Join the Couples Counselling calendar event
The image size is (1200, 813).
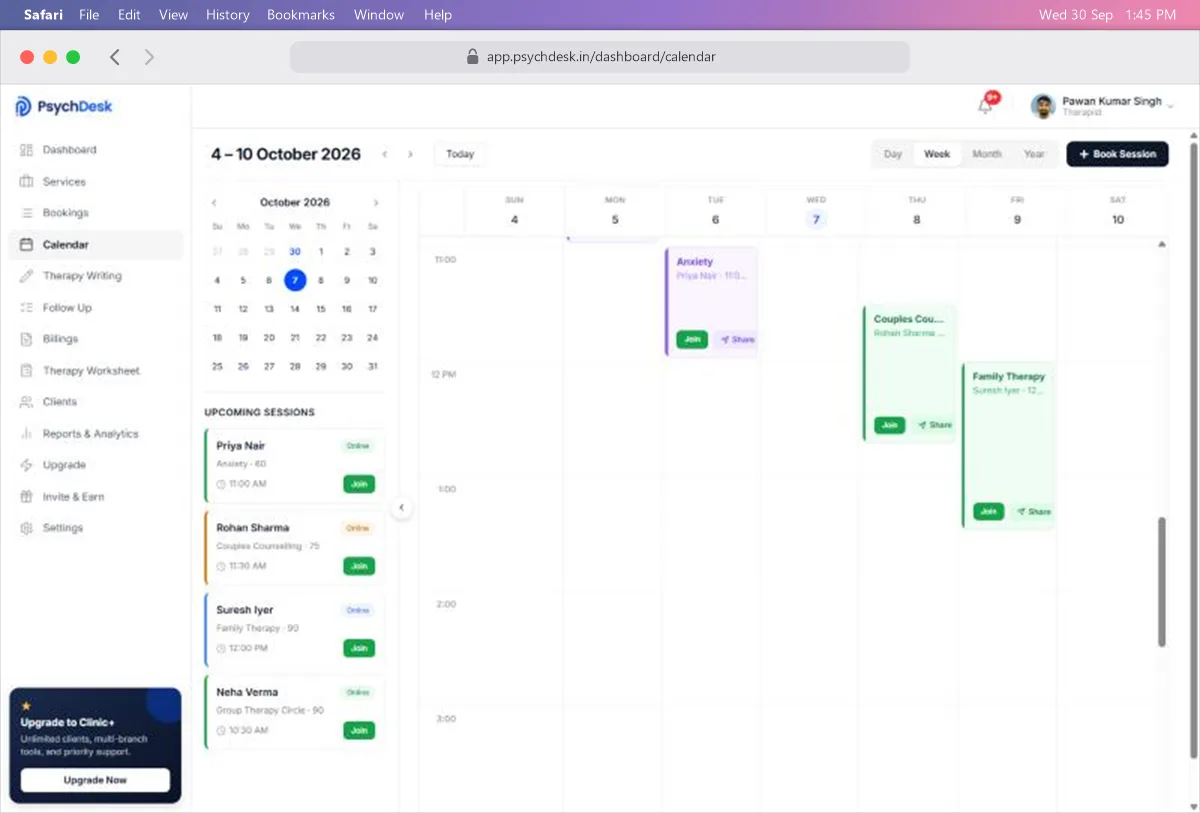coord(890,425)
